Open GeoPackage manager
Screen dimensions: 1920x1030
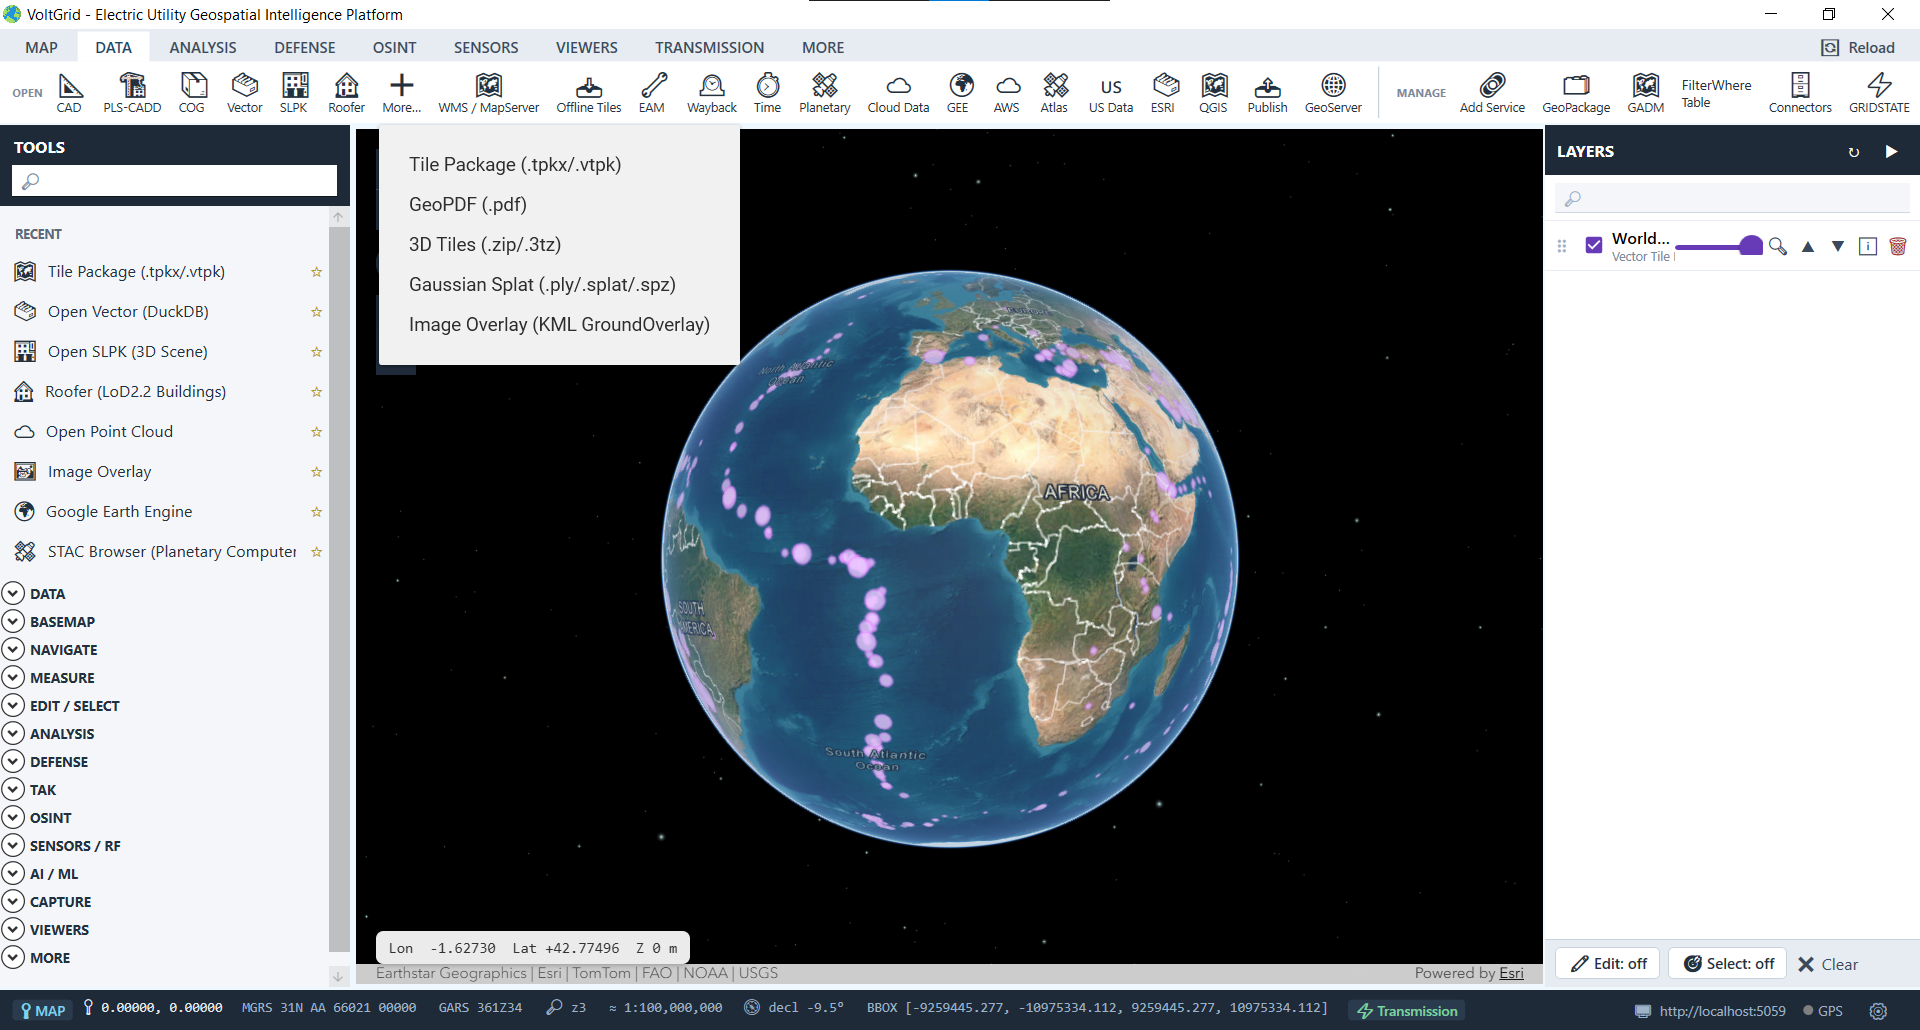(1577, 93)
